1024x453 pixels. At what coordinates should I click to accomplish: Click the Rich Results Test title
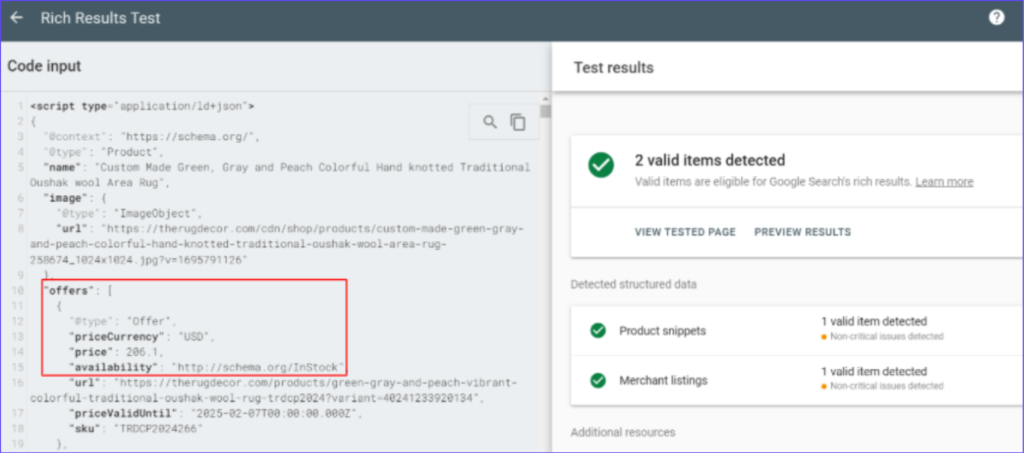click(100, 18)
